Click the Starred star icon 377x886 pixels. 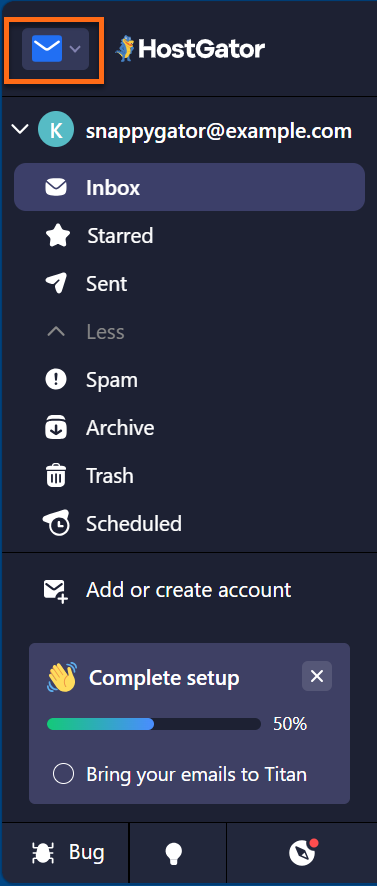pos(57,236)
